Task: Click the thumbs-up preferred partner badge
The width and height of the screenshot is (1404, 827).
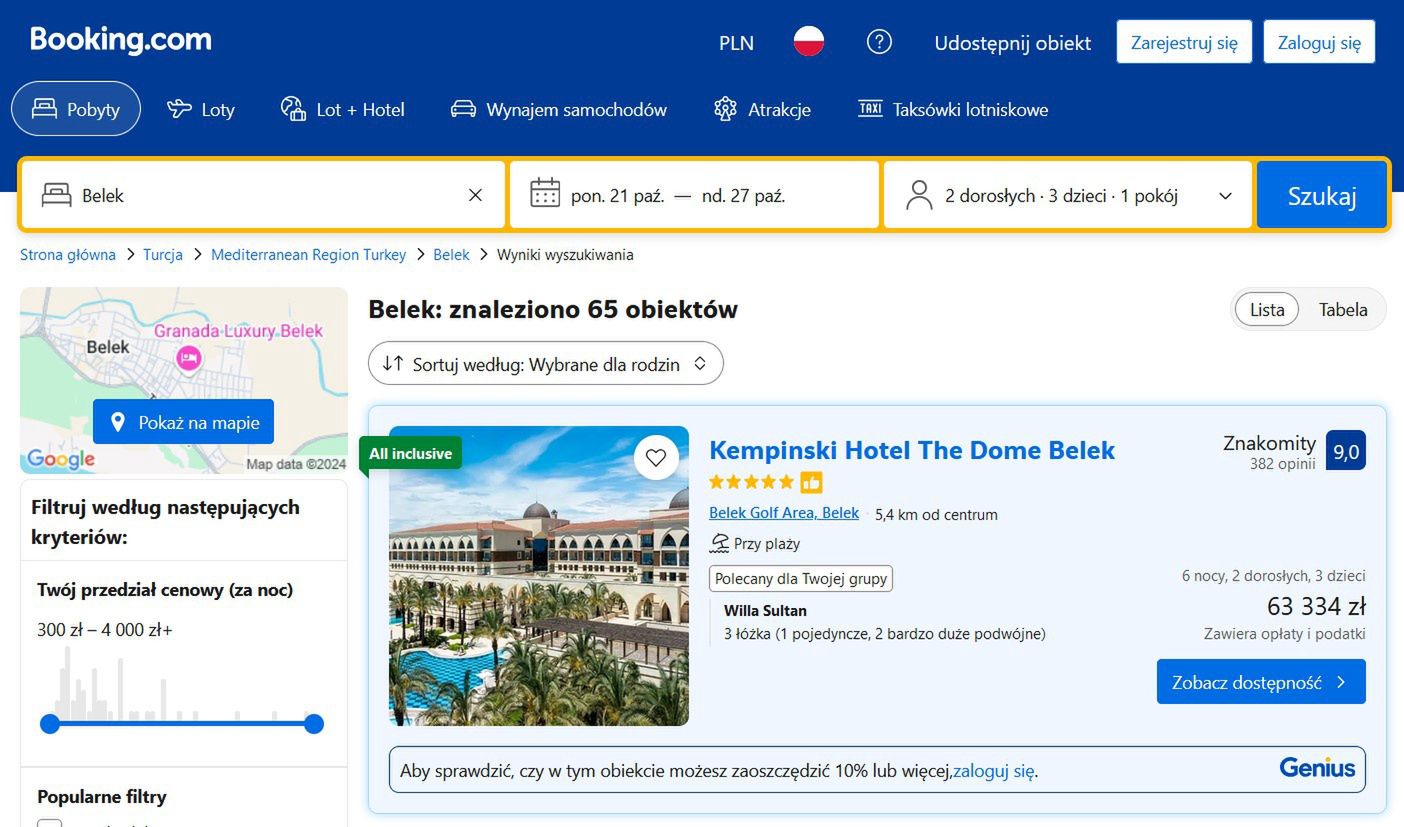Action: (x=811, y=482)
